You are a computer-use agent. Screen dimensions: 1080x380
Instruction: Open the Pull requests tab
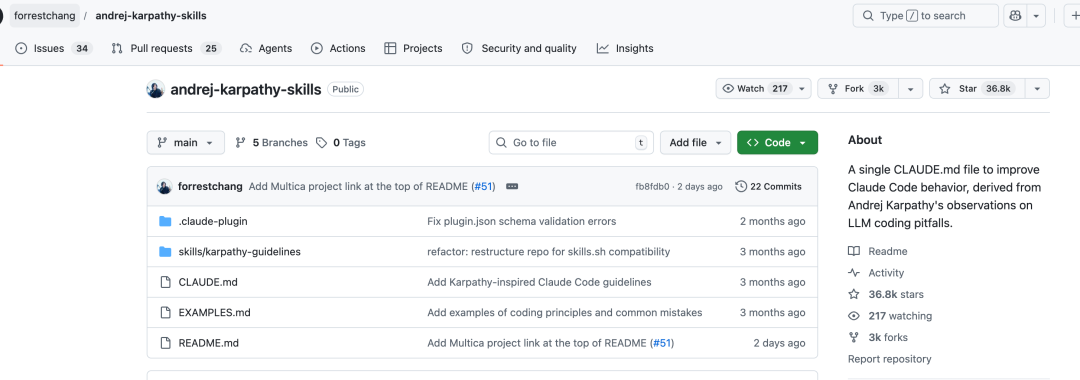(165, 48)
